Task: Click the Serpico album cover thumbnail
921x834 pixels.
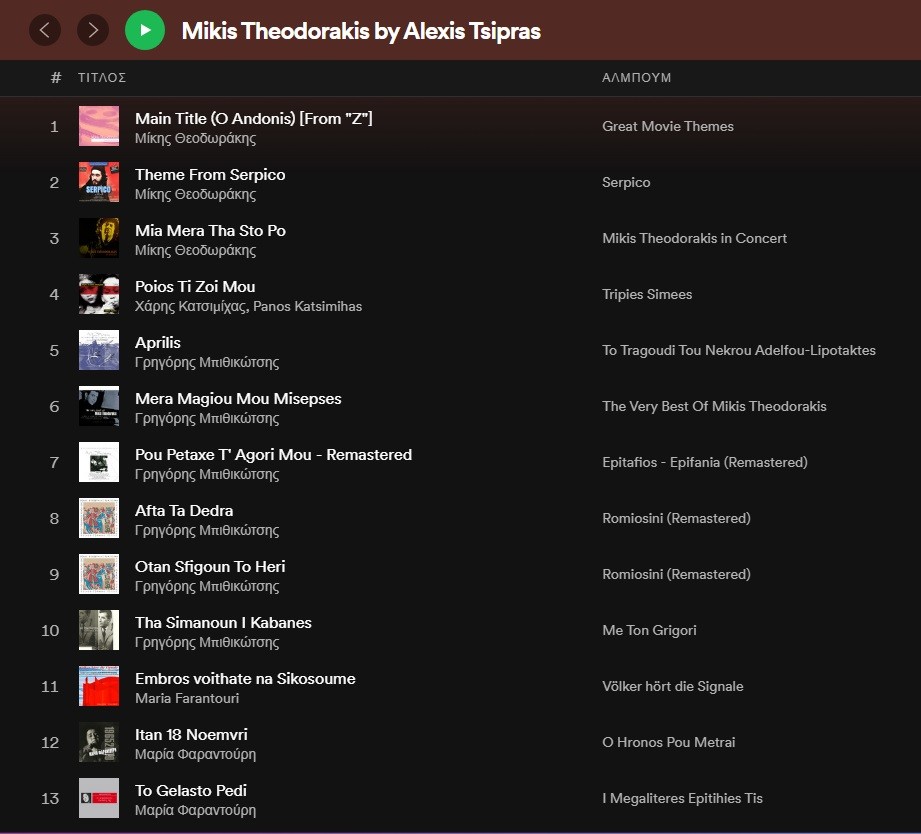Action: tap(99, 182)
